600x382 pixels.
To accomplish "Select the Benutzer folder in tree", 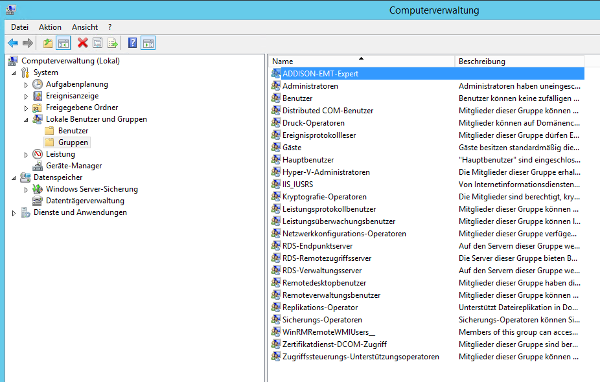I will [x=73, y=131].
